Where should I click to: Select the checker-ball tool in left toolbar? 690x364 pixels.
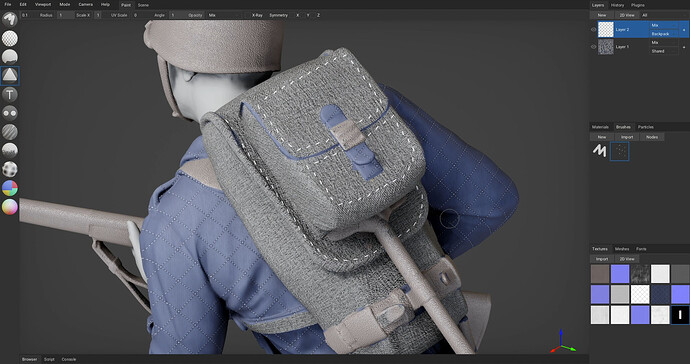pos(10,169)
